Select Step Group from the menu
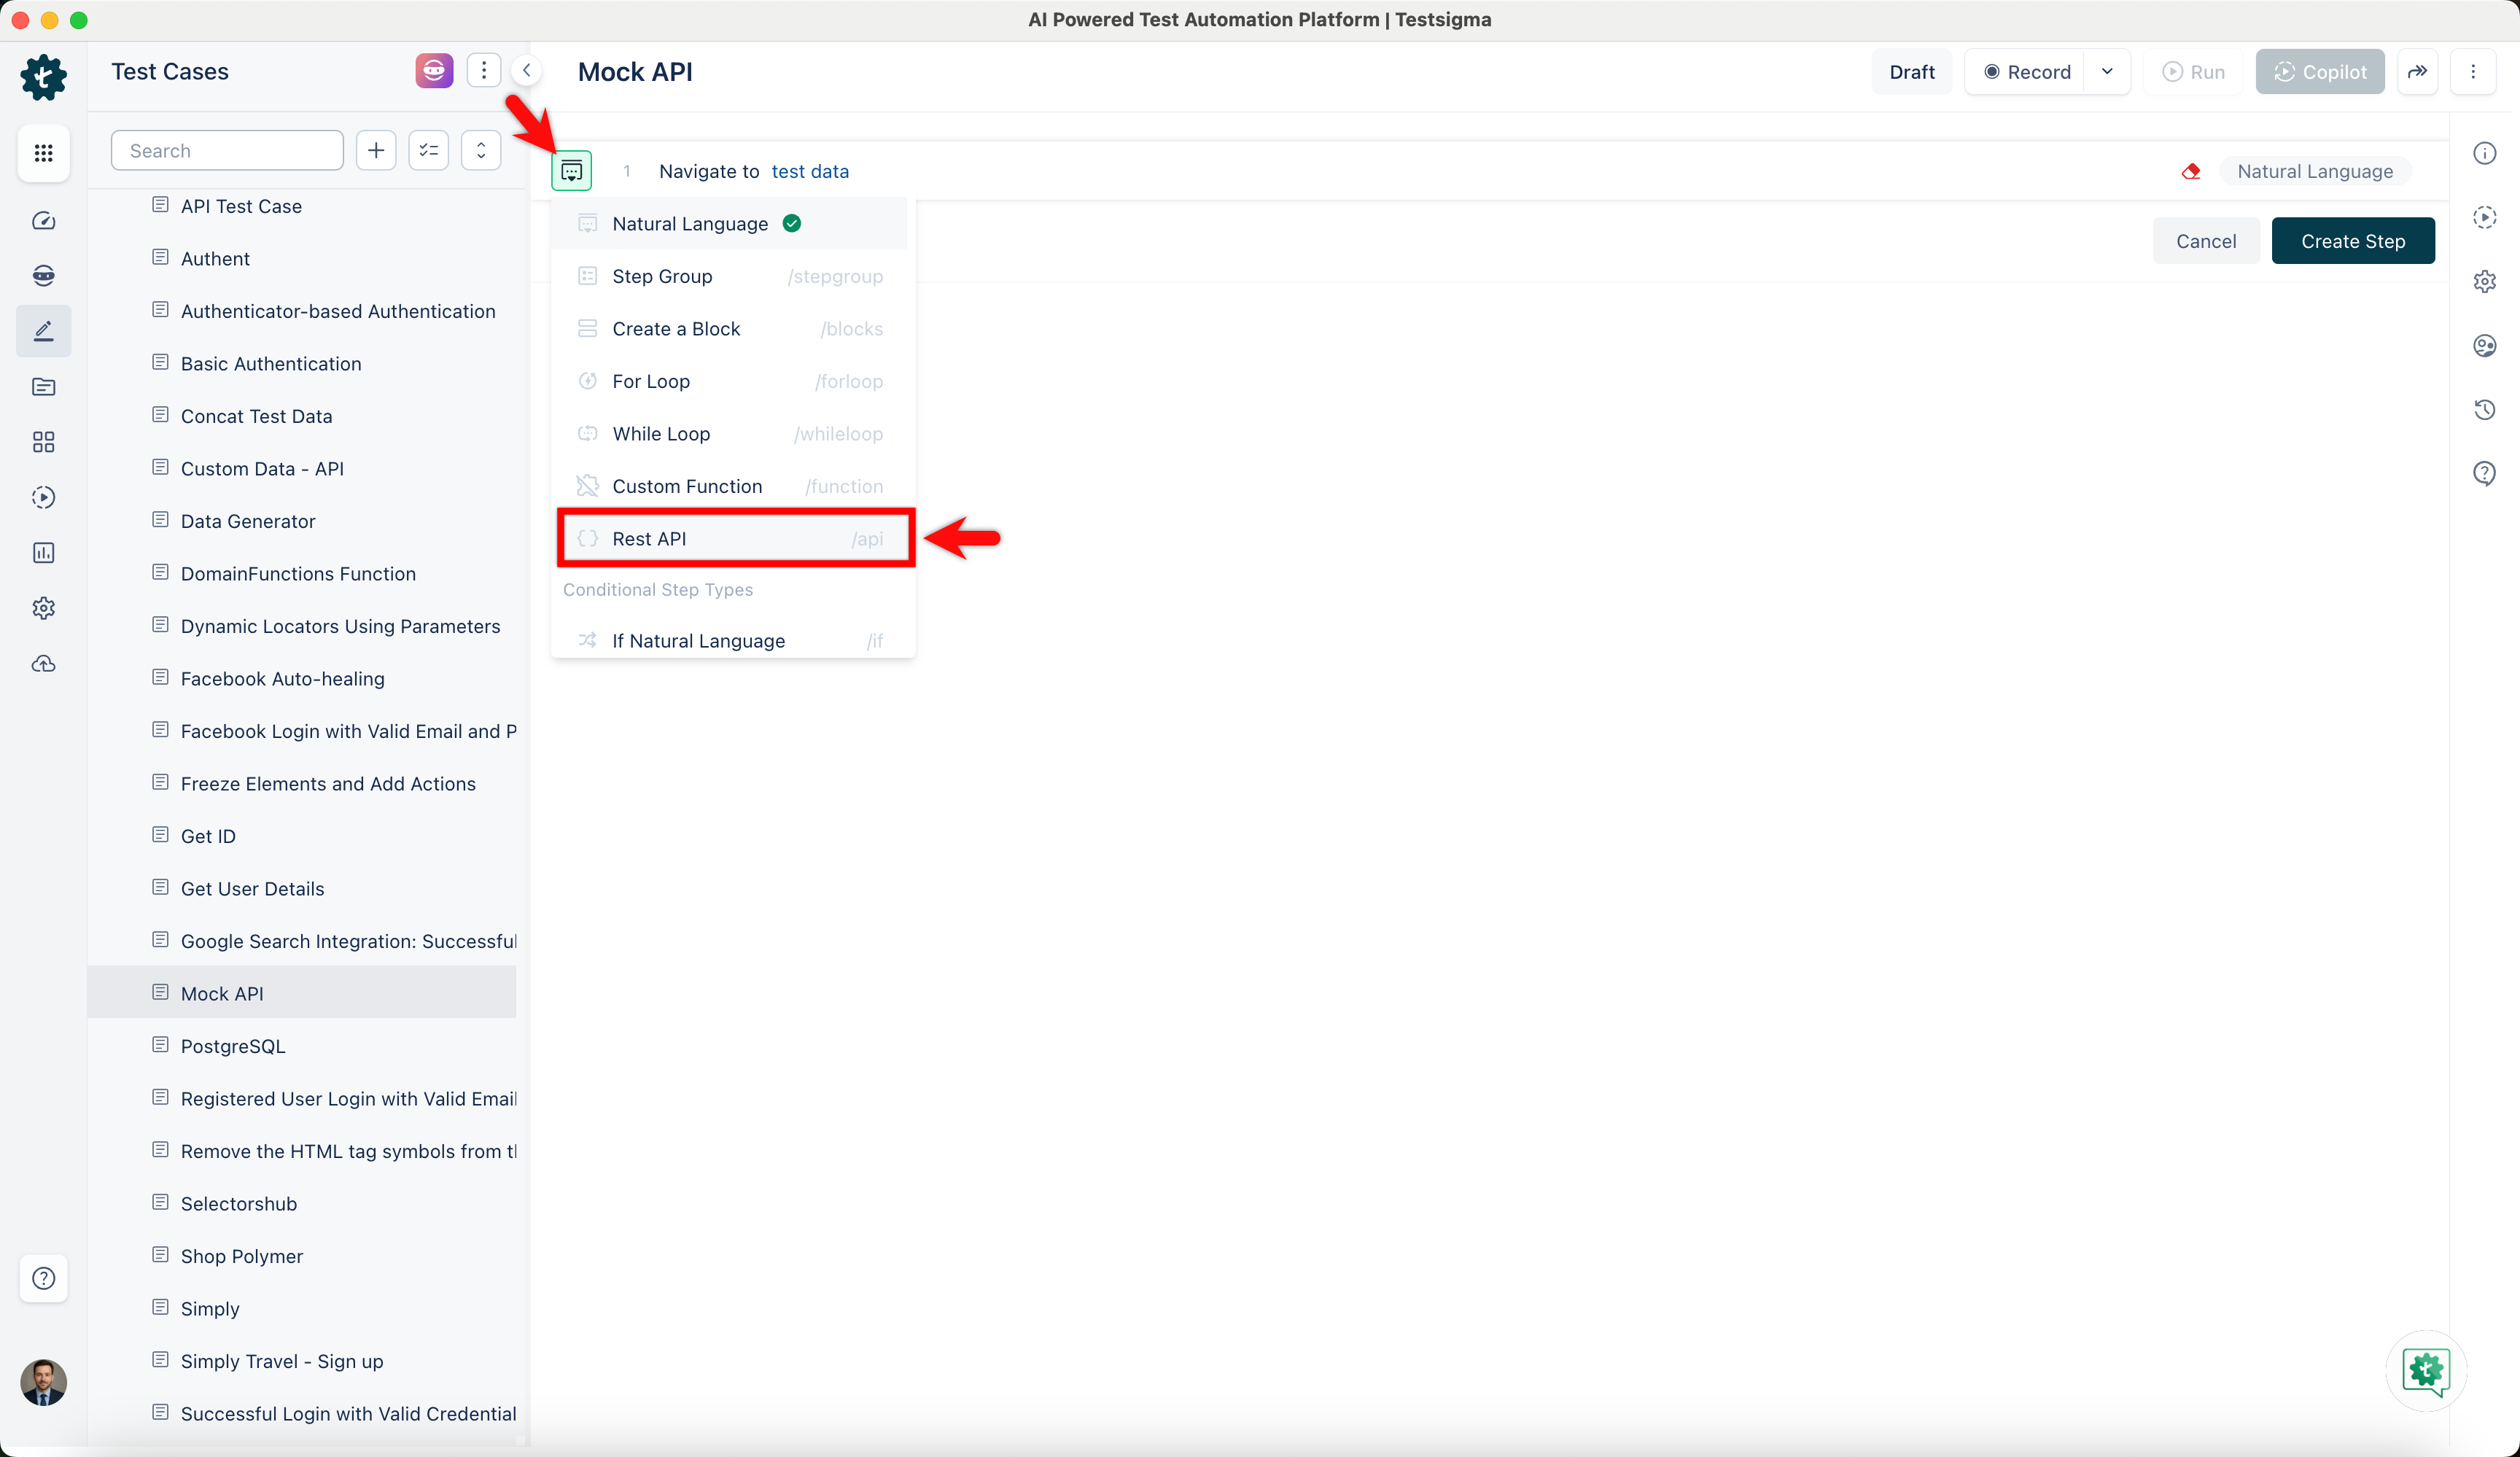The width and height of the screenshot is (2520, 1457). tap(730, 276)
